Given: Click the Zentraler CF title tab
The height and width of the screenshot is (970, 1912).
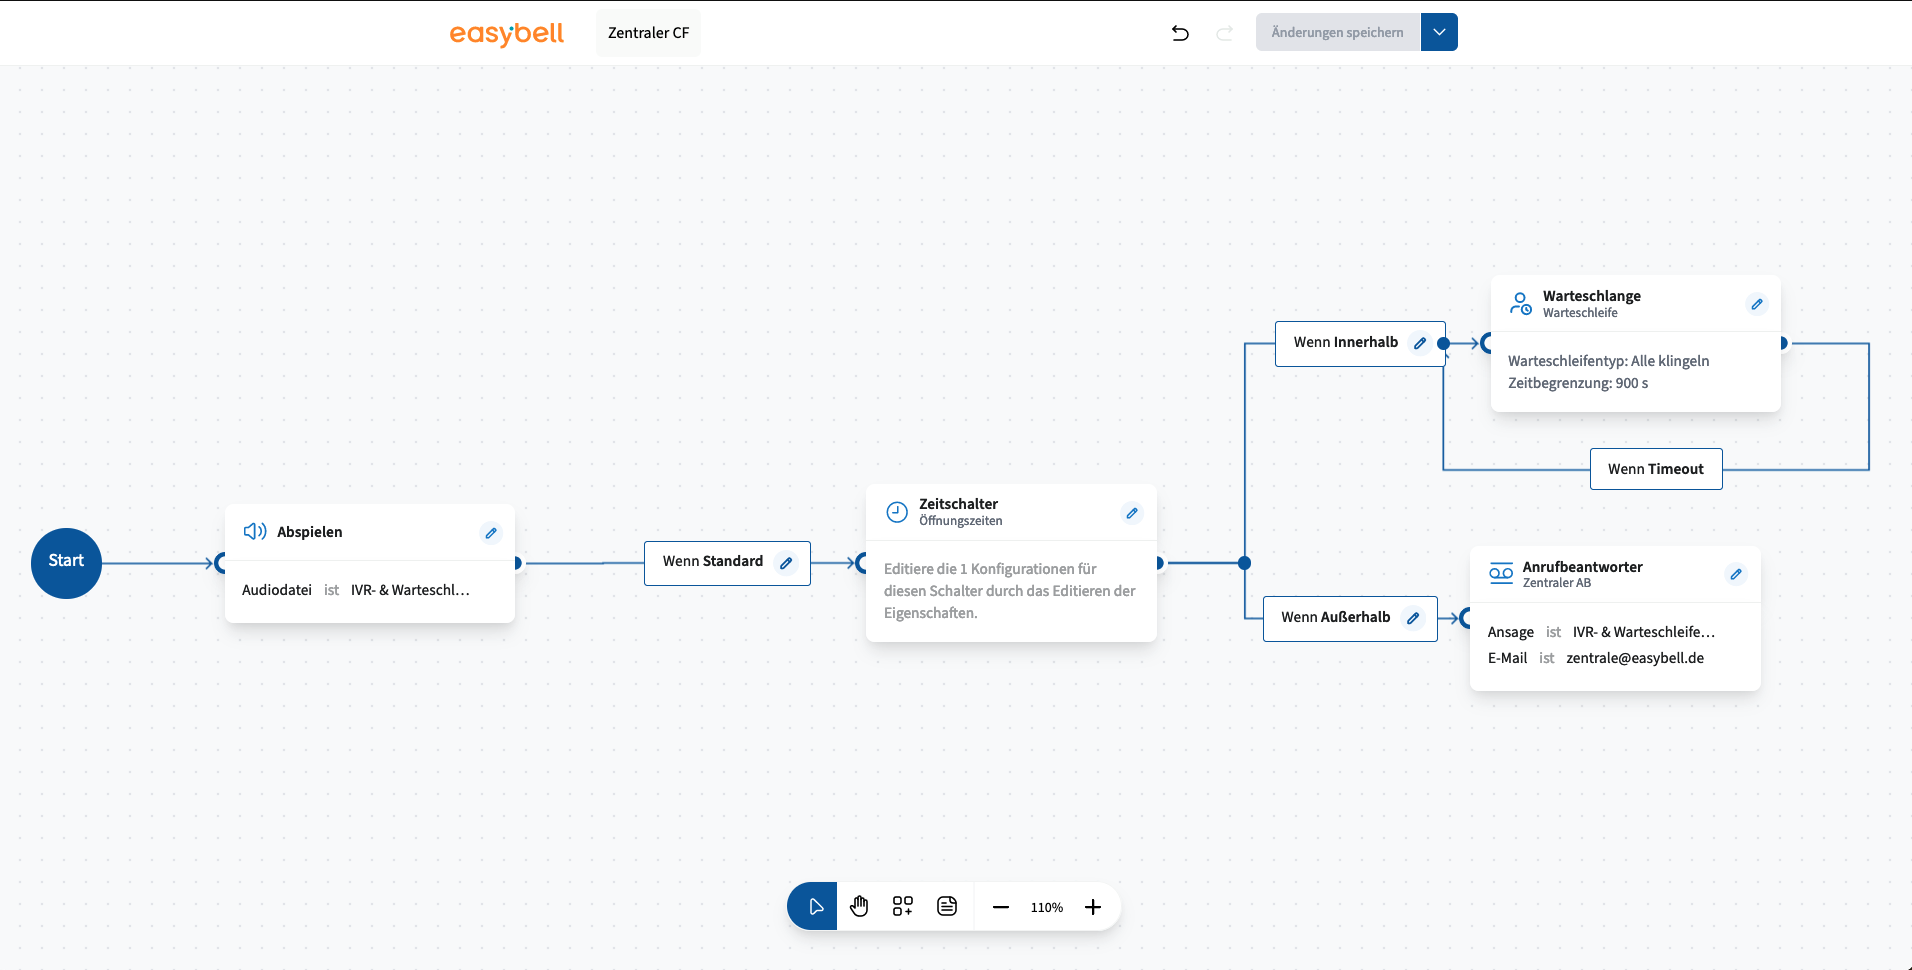Looking at the screenshot, I should point(648,32).
